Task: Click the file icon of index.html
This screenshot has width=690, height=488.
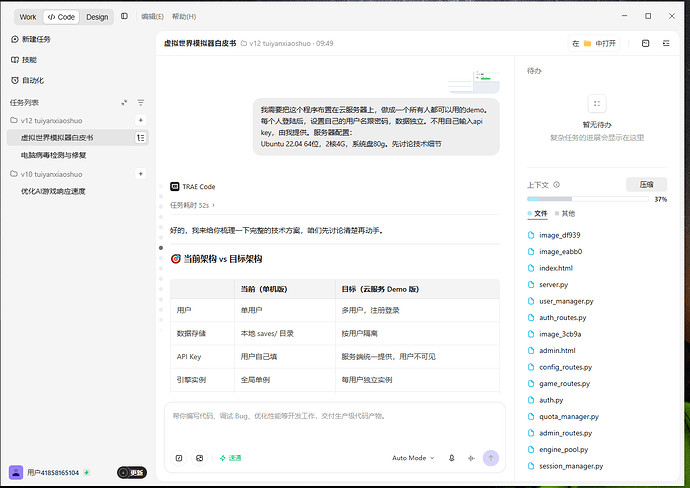Action: pos(531,268)
